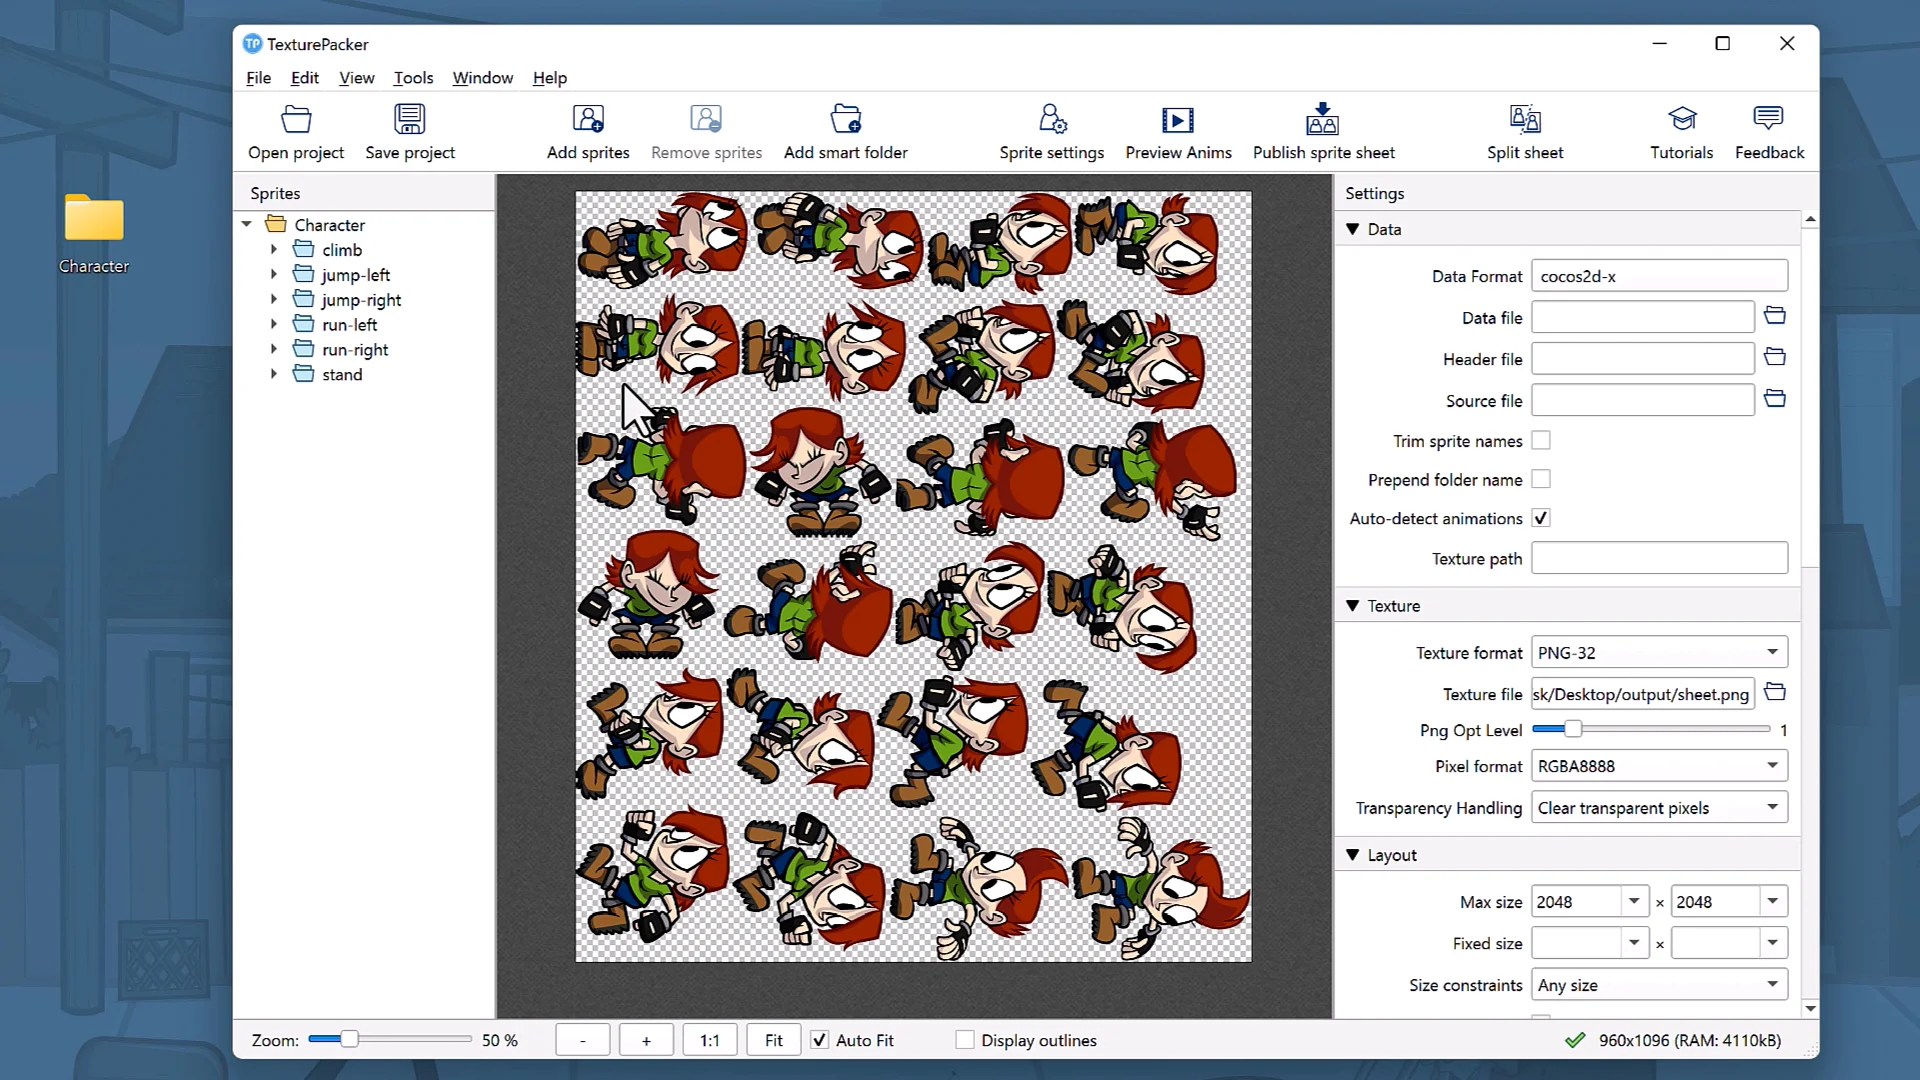Viewport: 1920px width, 1080px height.
Task: Click the Add sprites toolbar icon
Action: (588, 120)
